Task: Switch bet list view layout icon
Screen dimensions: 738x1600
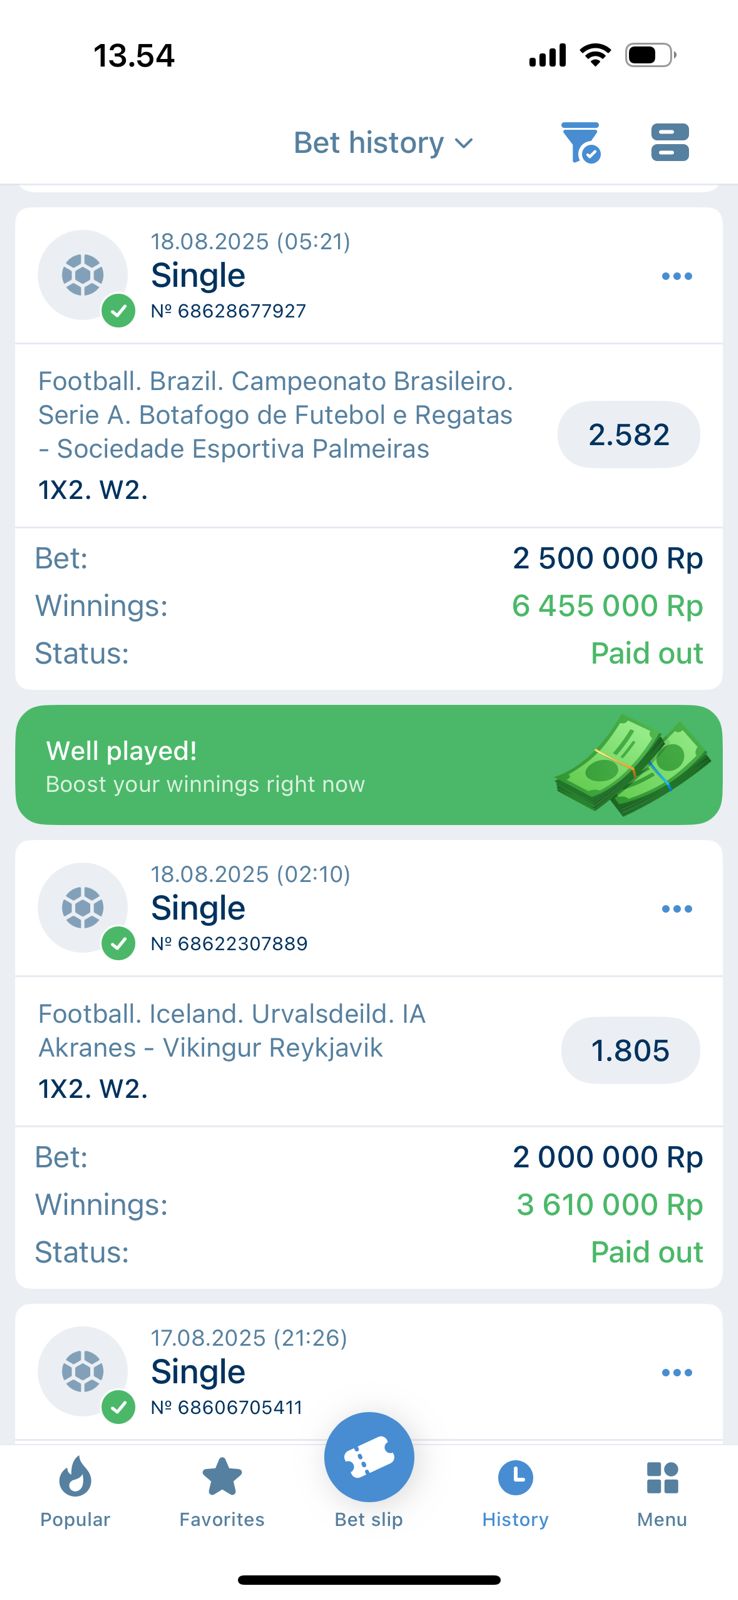Action: pyautogui.click(x=669, y=143)
